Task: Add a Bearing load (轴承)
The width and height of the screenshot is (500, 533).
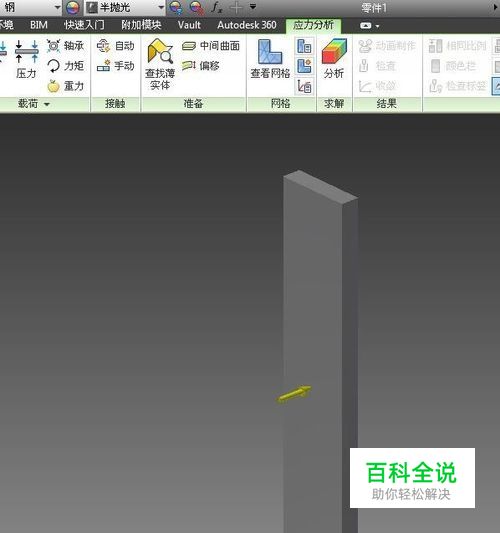Action: [x=65, y=46]
